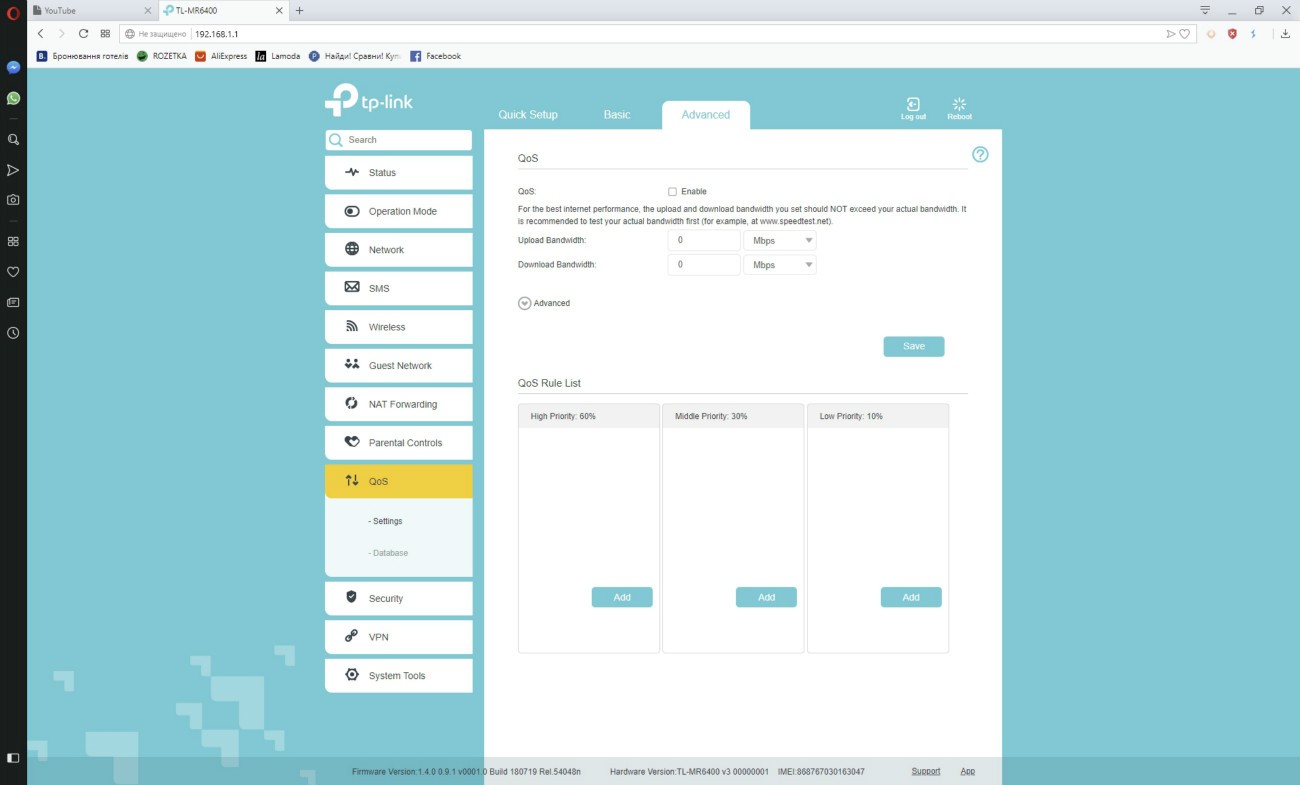Viewport: 1300px width, 785px height.
Task: Add a High Priority rule
Action: point(621,597)
